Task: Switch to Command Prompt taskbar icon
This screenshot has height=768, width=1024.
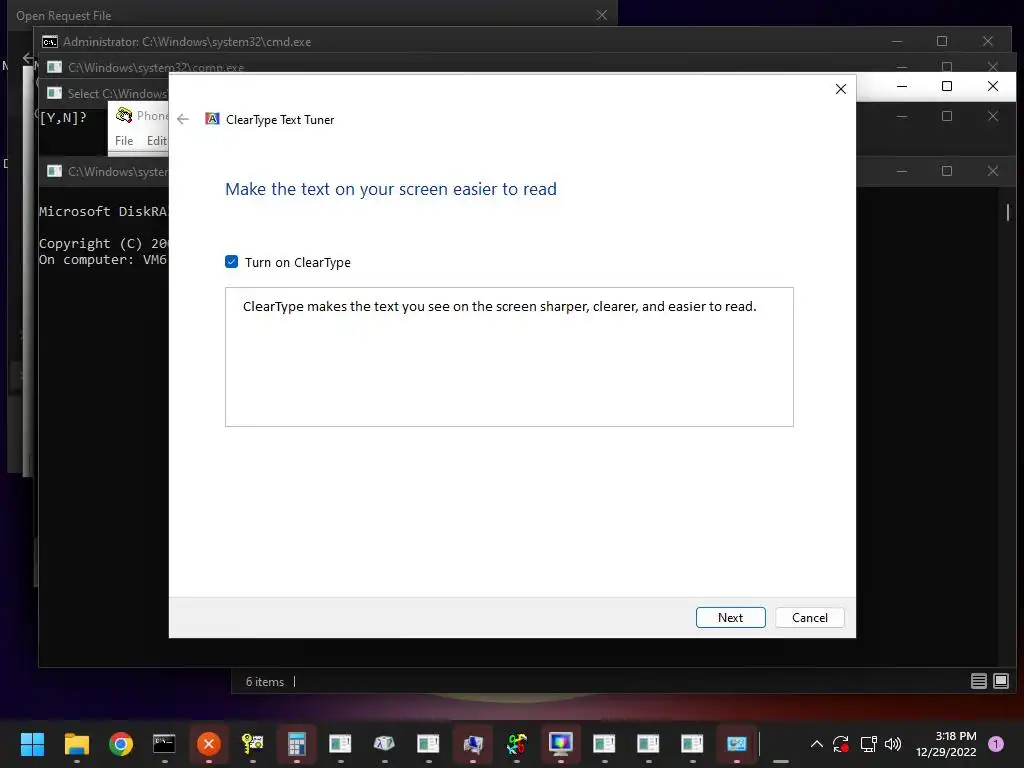Action: (164, 744)
